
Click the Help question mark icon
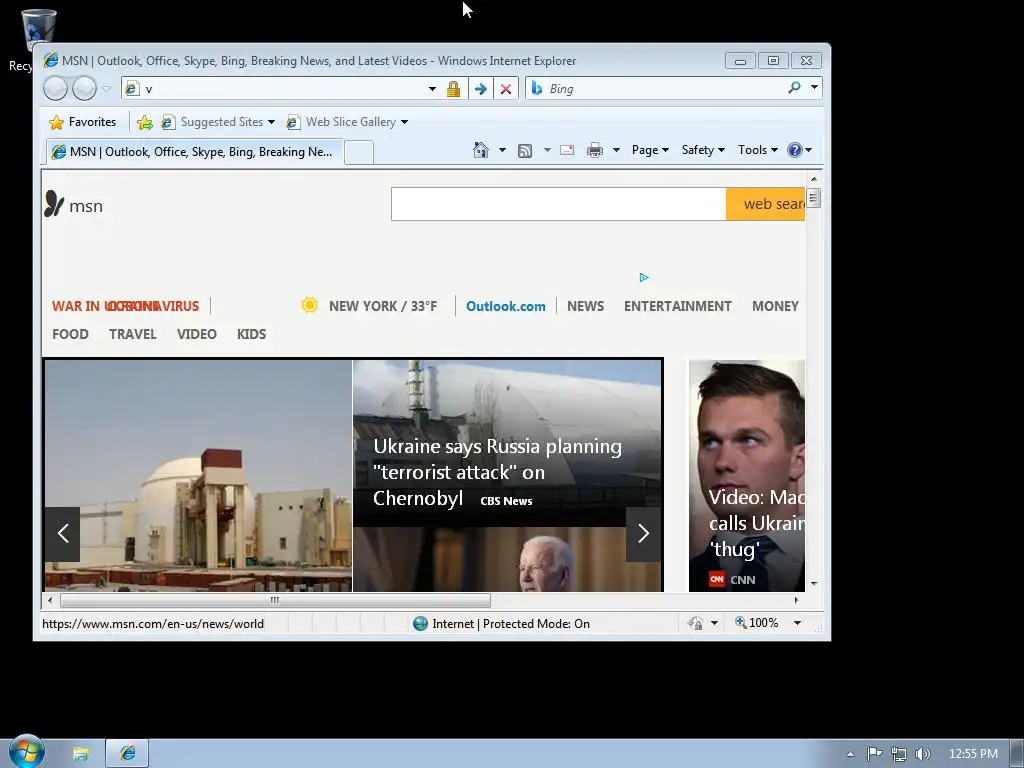(x=795, y=150)
